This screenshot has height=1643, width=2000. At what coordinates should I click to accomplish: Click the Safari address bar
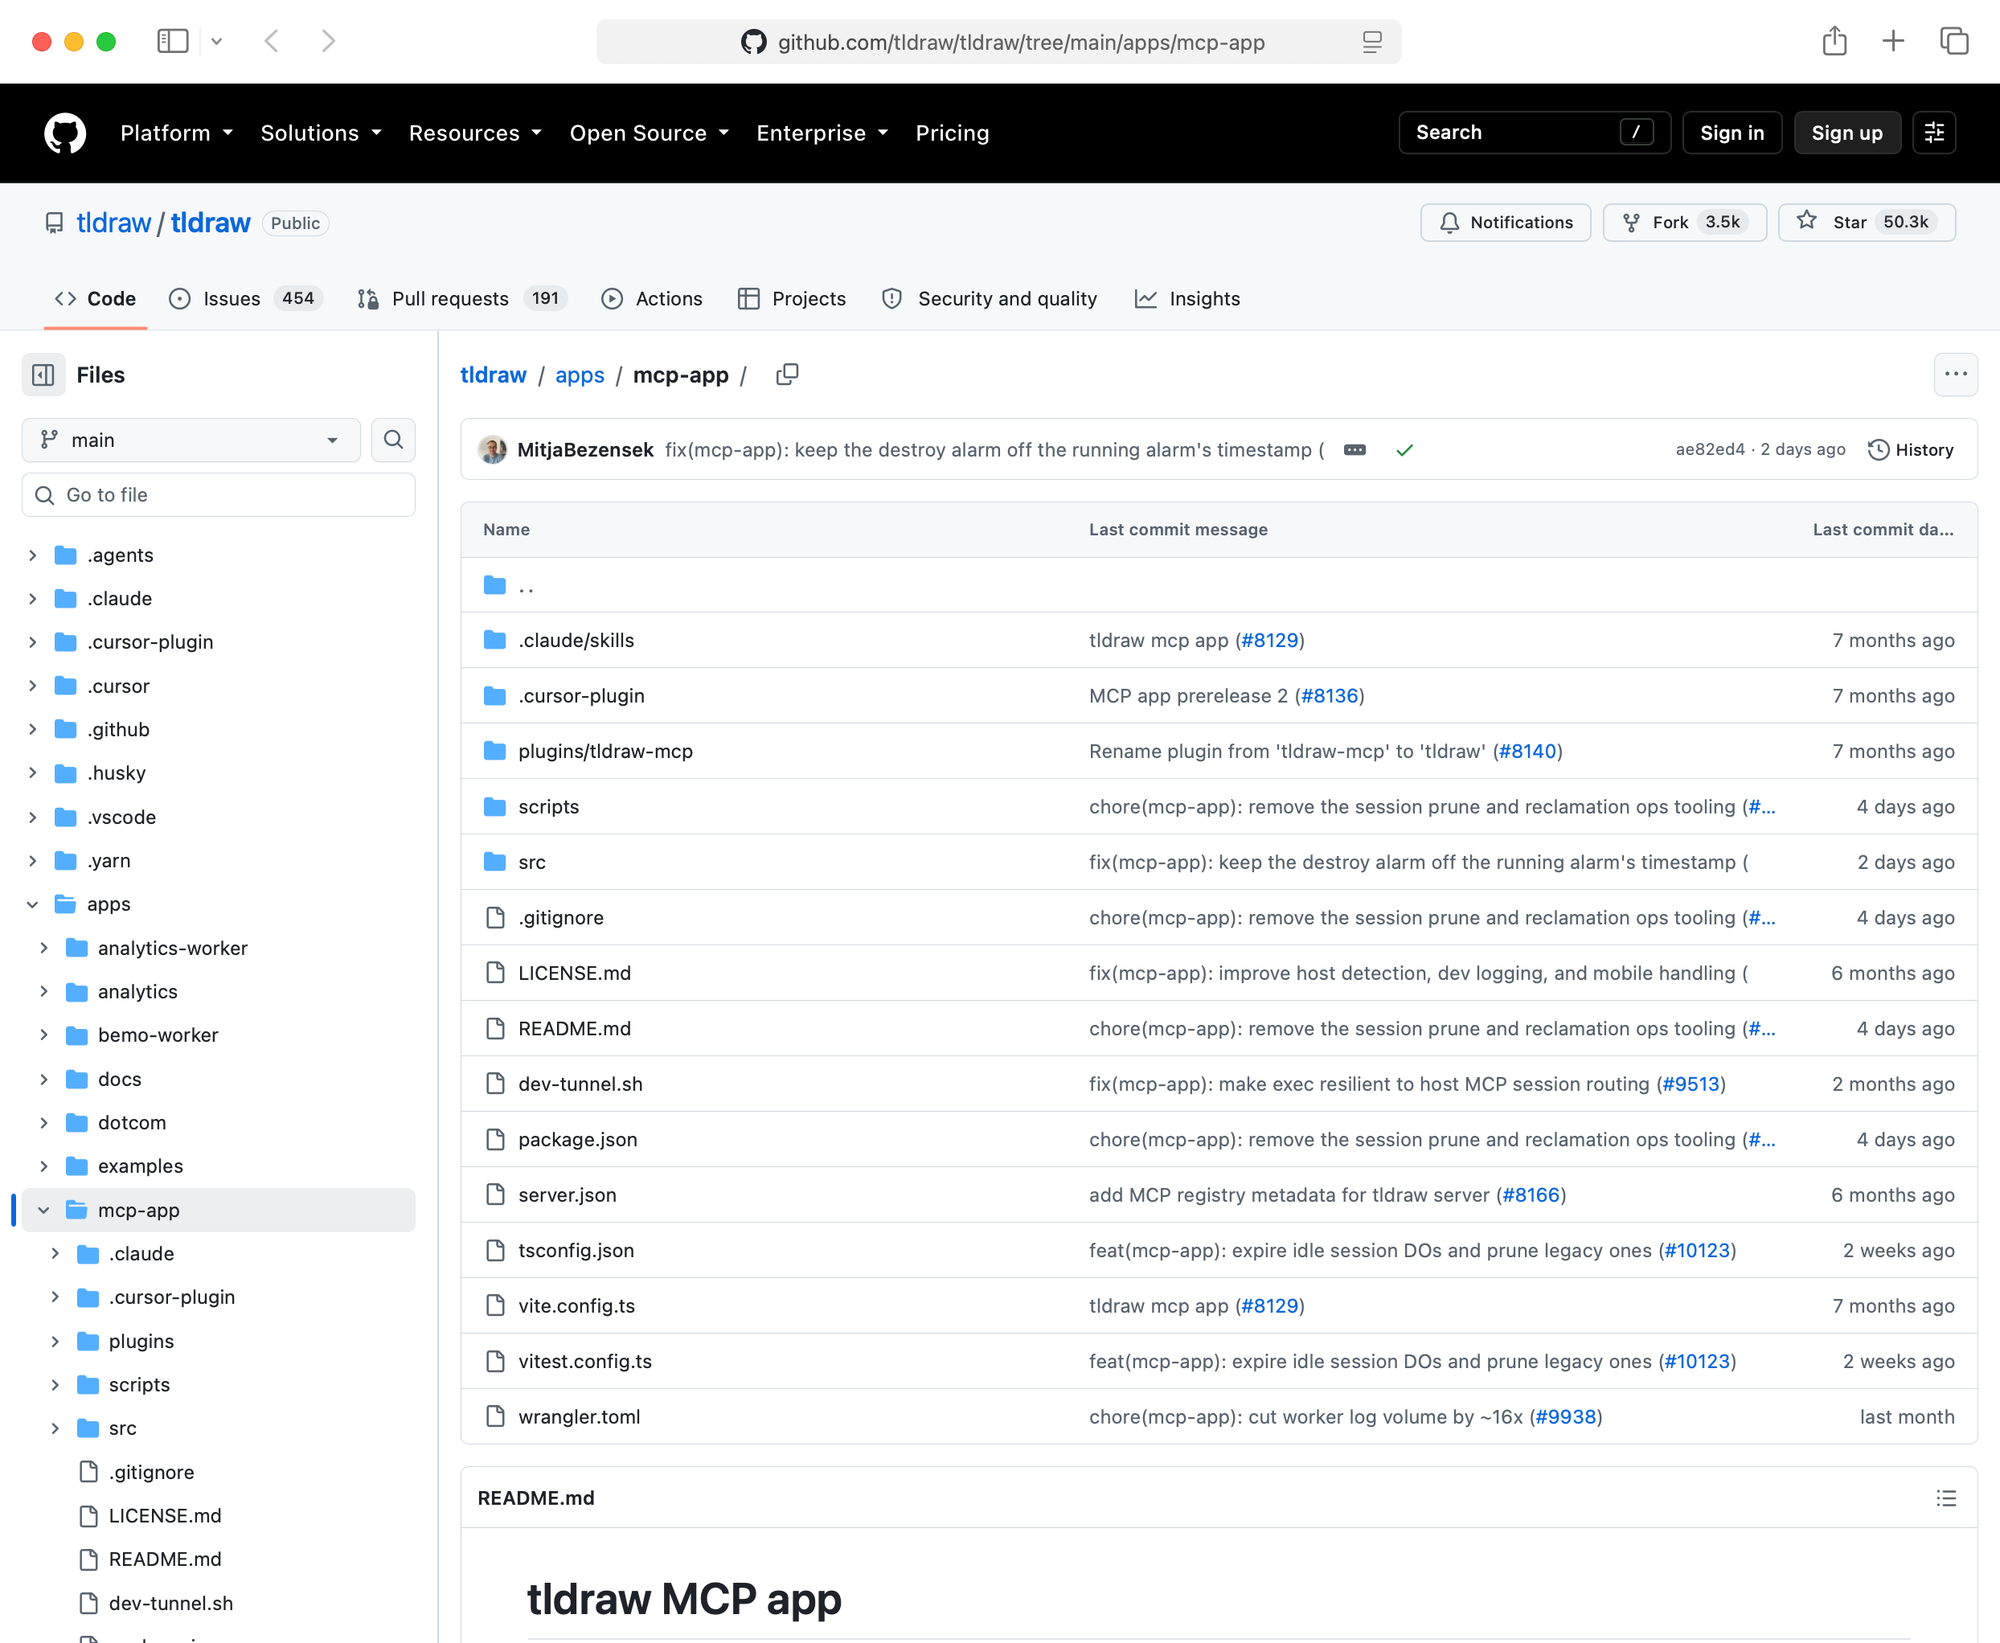998,42
